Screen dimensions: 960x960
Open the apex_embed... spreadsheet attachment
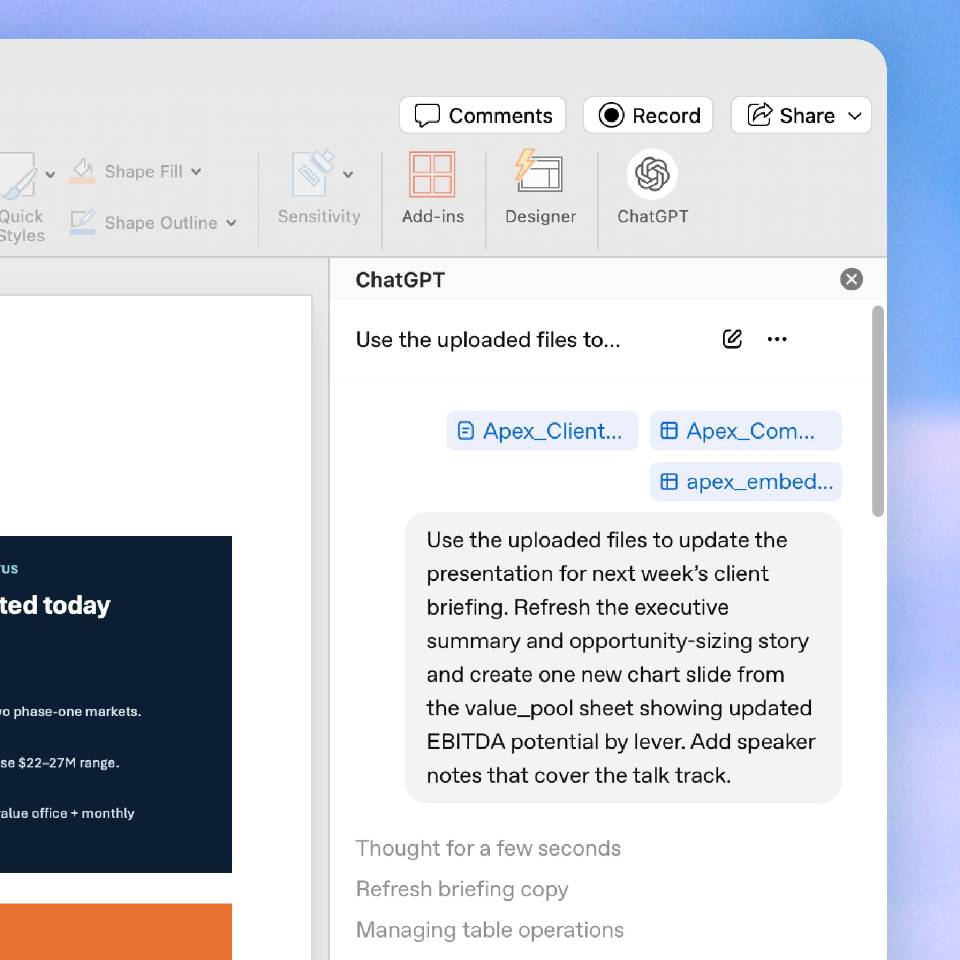click(x=745, y=482)
